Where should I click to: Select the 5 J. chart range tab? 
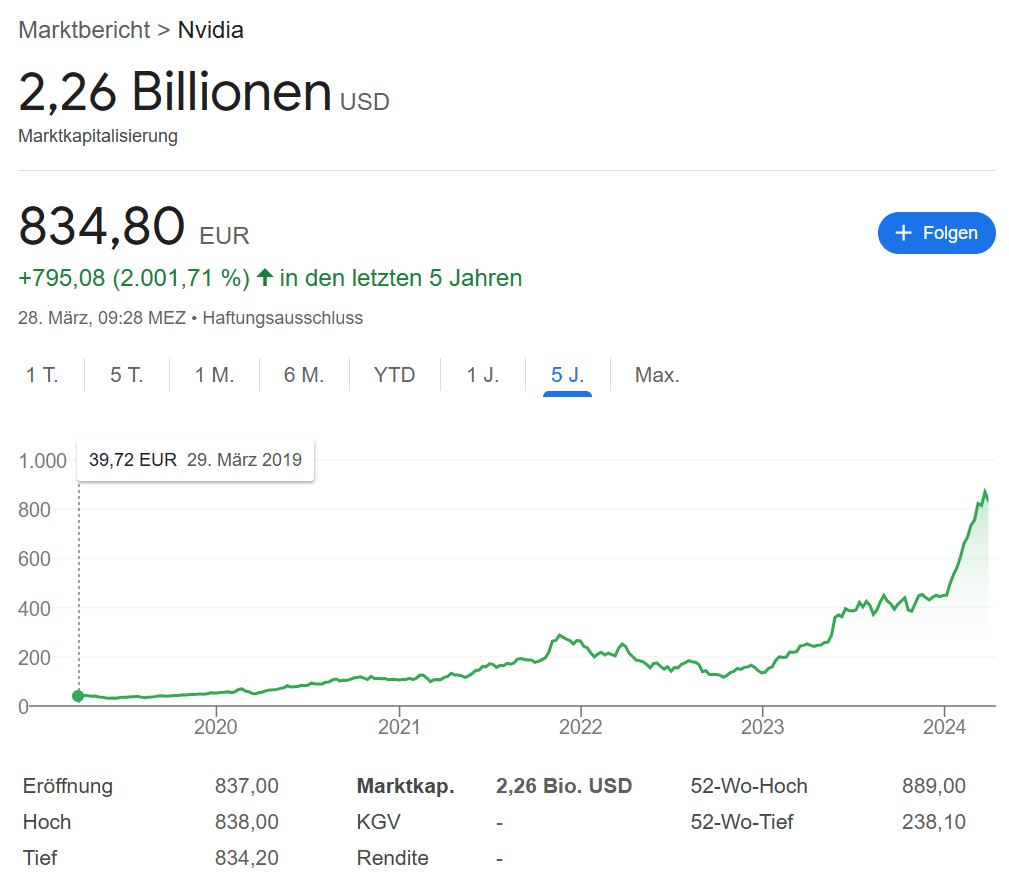pos(567,375)
